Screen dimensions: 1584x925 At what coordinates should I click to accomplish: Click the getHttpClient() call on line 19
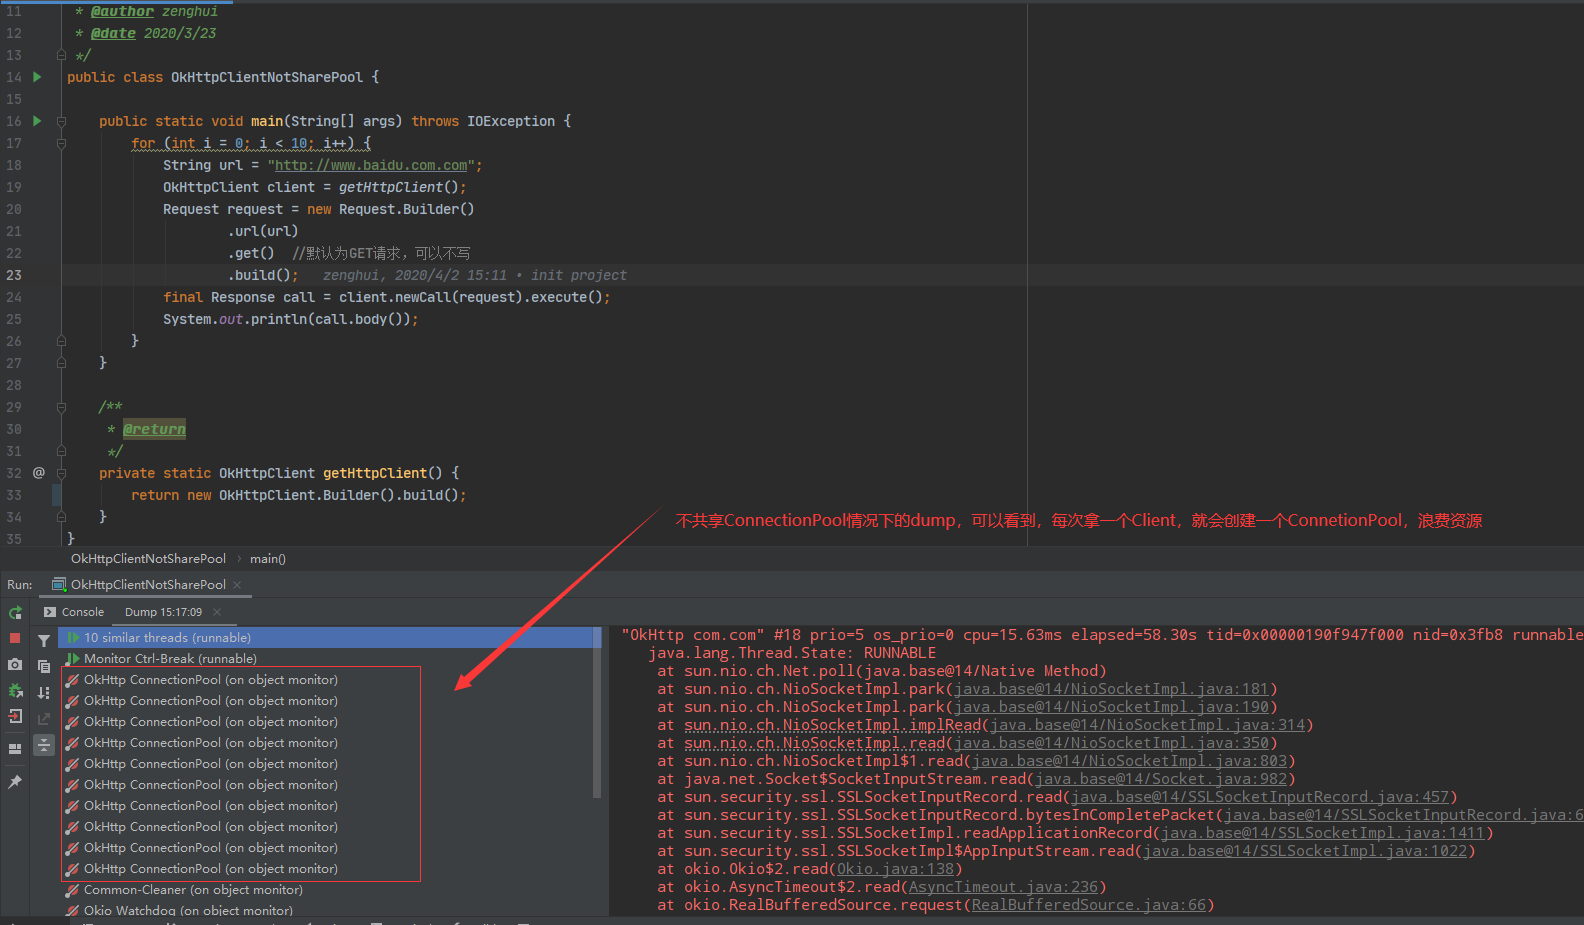tap(398, 187)
